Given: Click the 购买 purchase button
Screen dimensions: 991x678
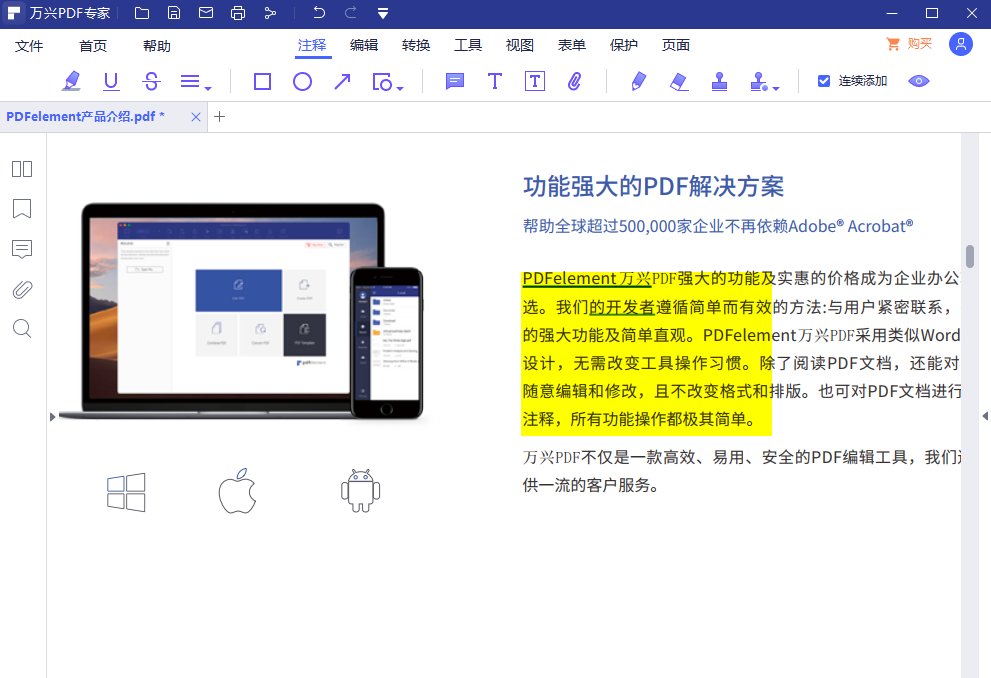Looking at the screenshot, I should coord(909,44).
